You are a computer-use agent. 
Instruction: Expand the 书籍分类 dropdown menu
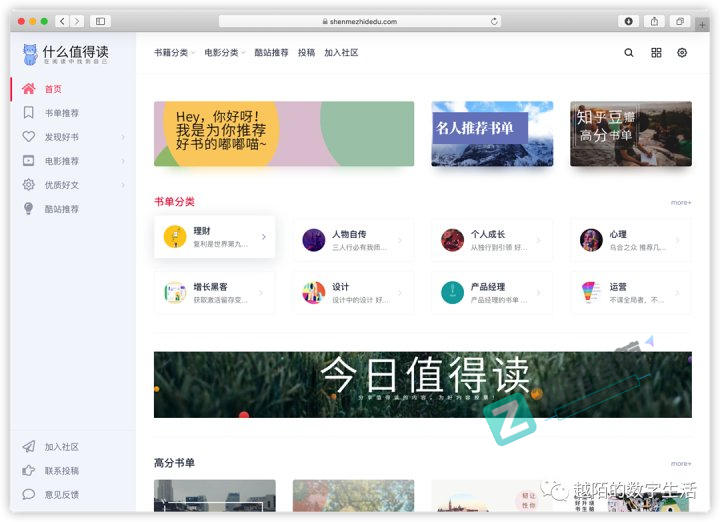[x=174, y=53]
